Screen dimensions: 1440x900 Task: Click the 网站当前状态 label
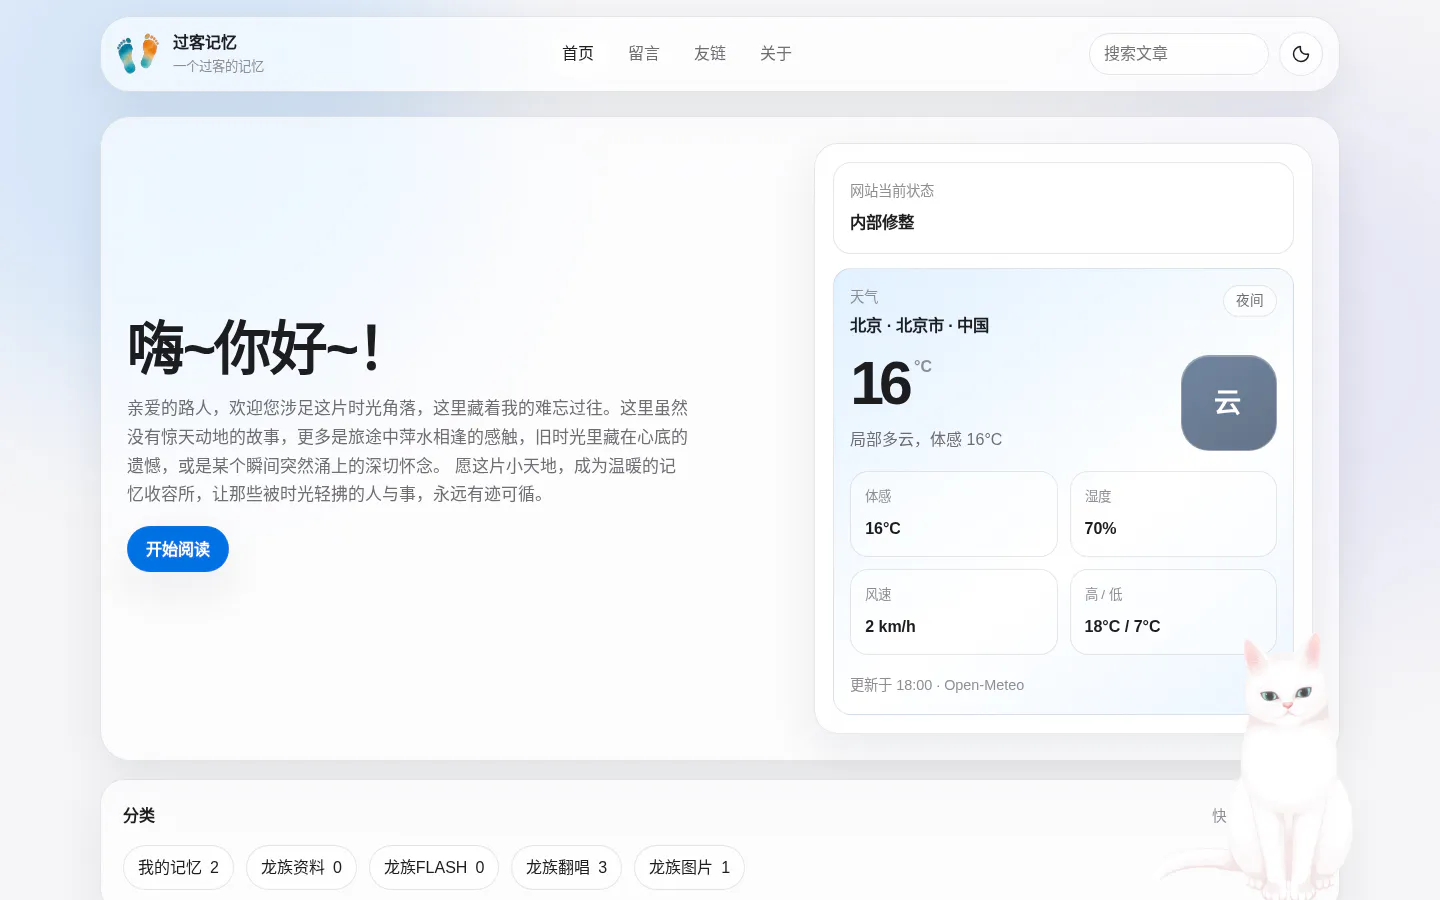pyautogui.click(x=892, y=191)
